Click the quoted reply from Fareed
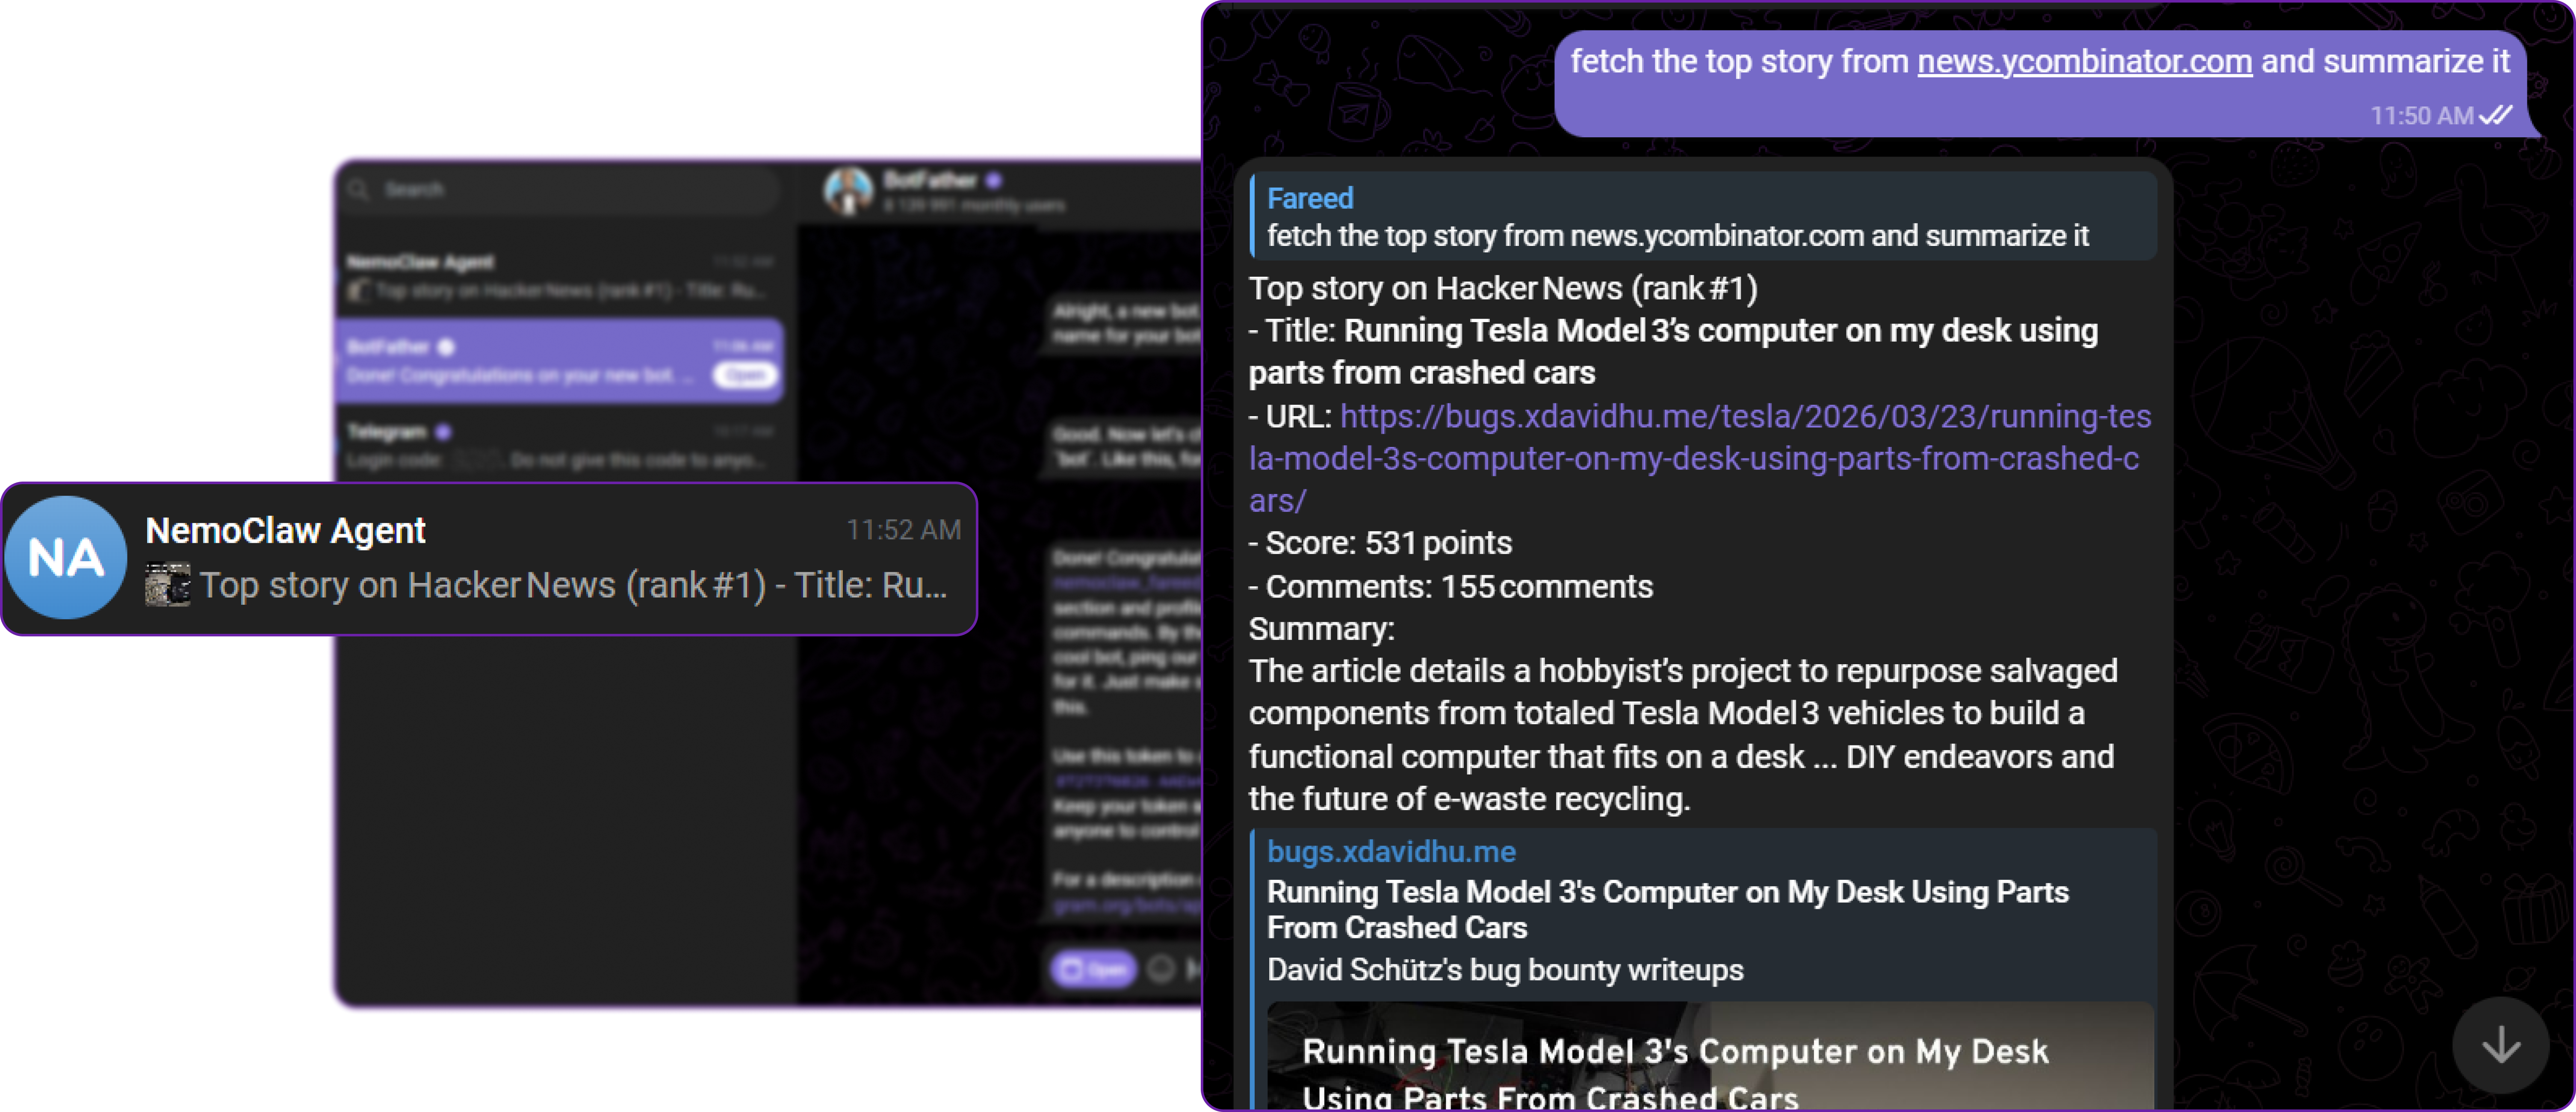The height and width of the screenshot is (1112, 2576). [1700, 217]
